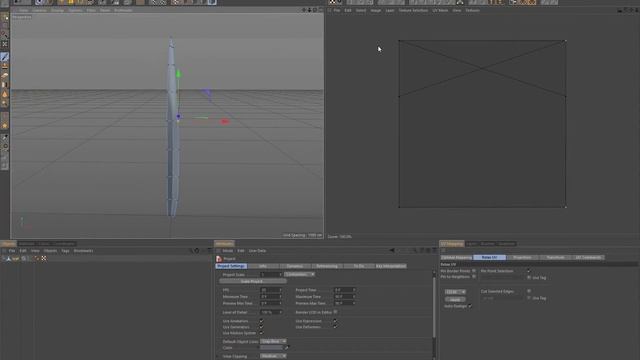Screen dimensions: 640x360
Task: Click the green Y-axis handle in viewport
Action: pyautogui.click(x=178, y=74)
